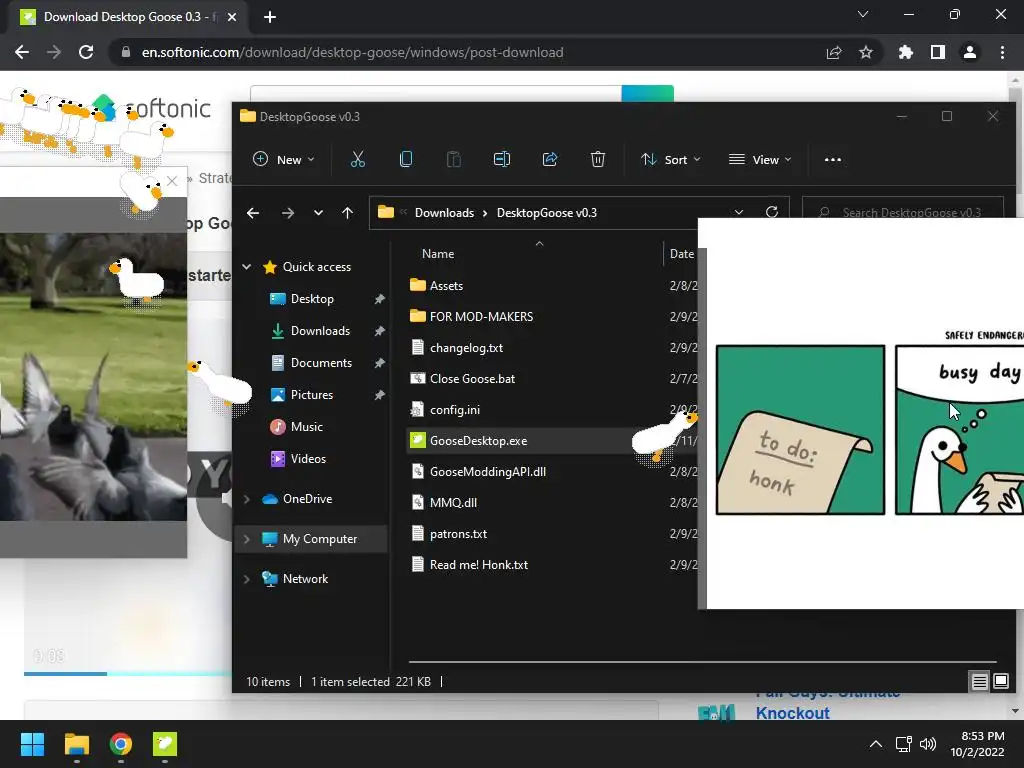Select Desktop in Quick access
The image size is (1024, 768).
312,298
